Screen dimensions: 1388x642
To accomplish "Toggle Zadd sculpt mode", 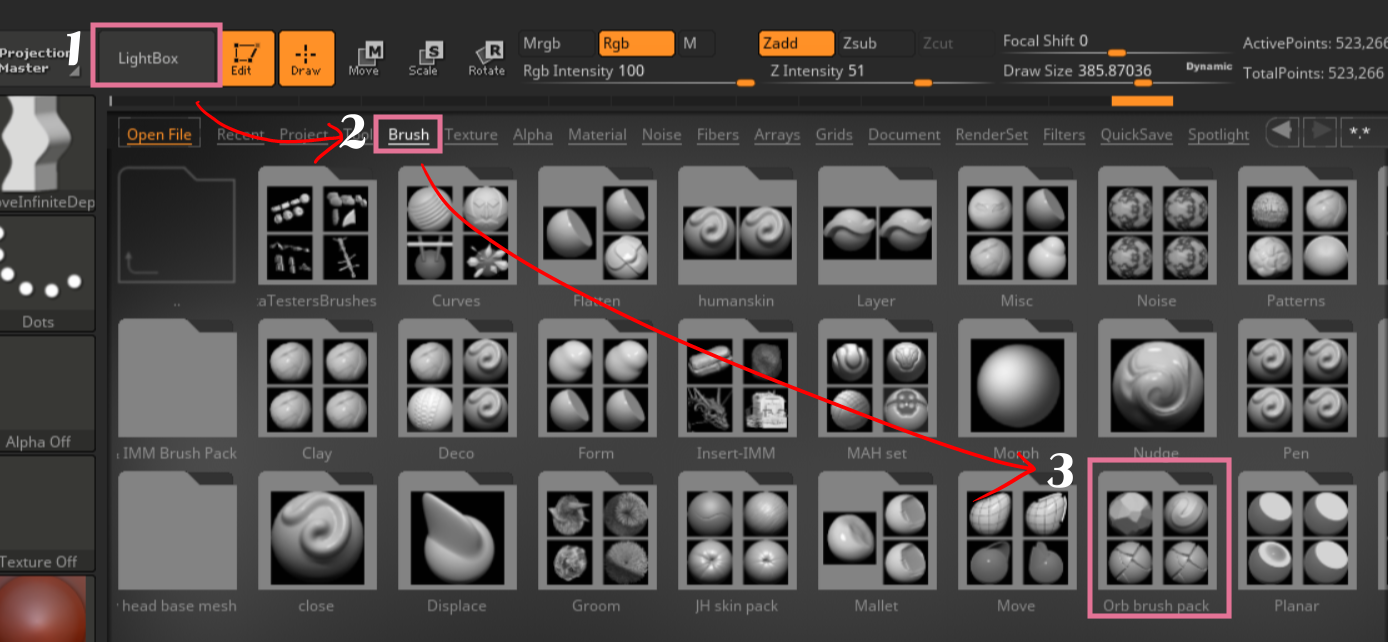I will pyautogui.click(x=796, y=43).
